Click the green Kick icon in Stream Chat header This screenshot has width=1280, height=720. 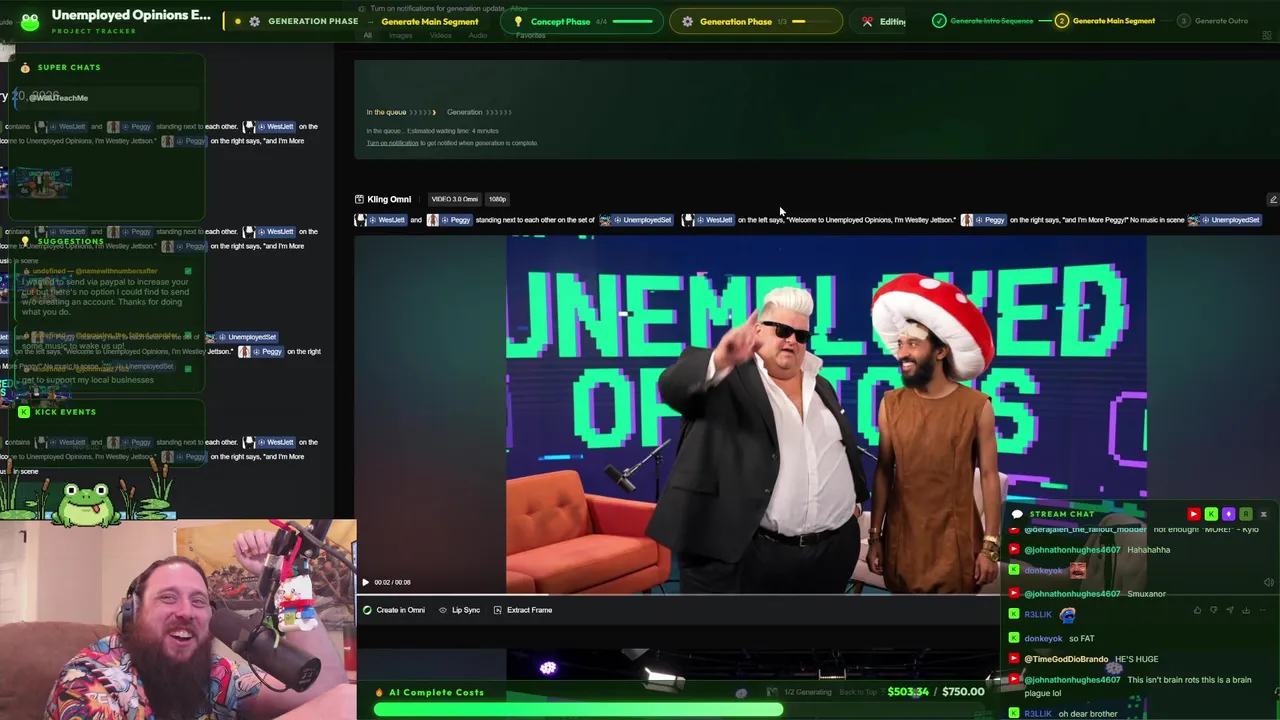[x=1211, y=514]
